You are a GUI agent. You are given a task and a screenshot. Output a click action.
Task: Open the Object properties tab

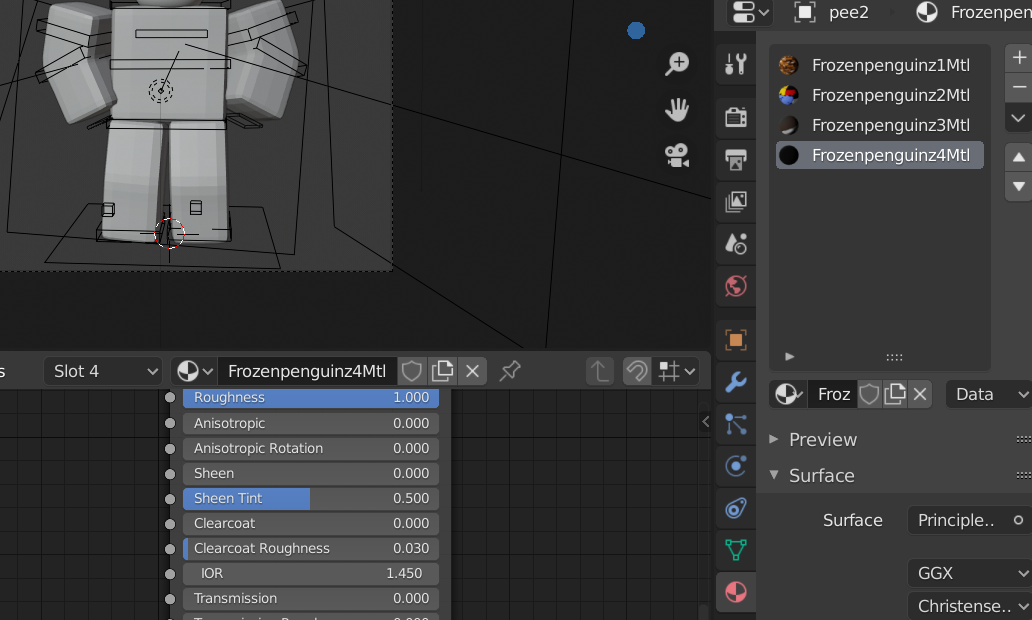736,340
